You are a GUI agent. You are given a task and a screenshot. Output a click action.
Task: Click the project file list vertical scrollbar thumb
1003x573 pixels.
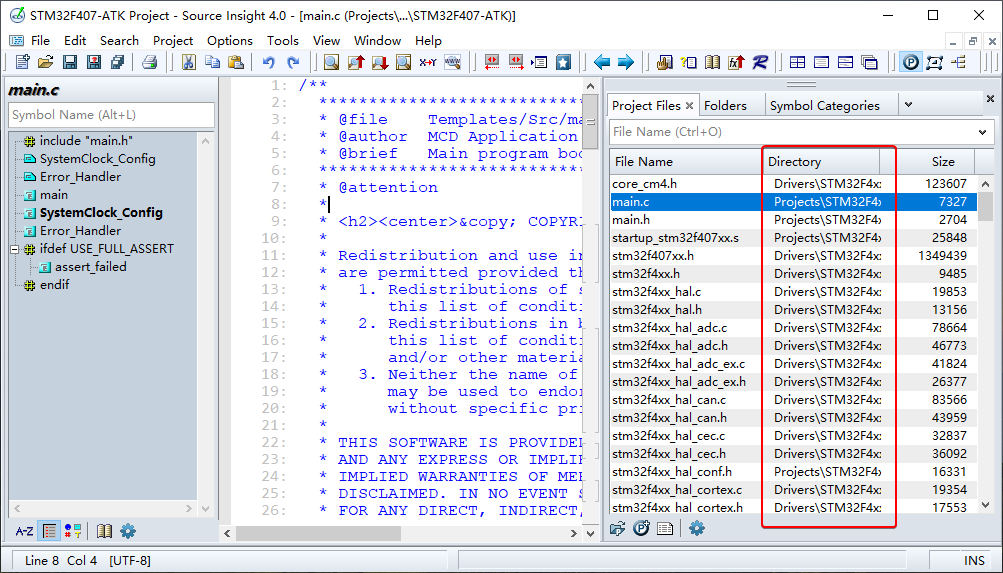(986, 206)
